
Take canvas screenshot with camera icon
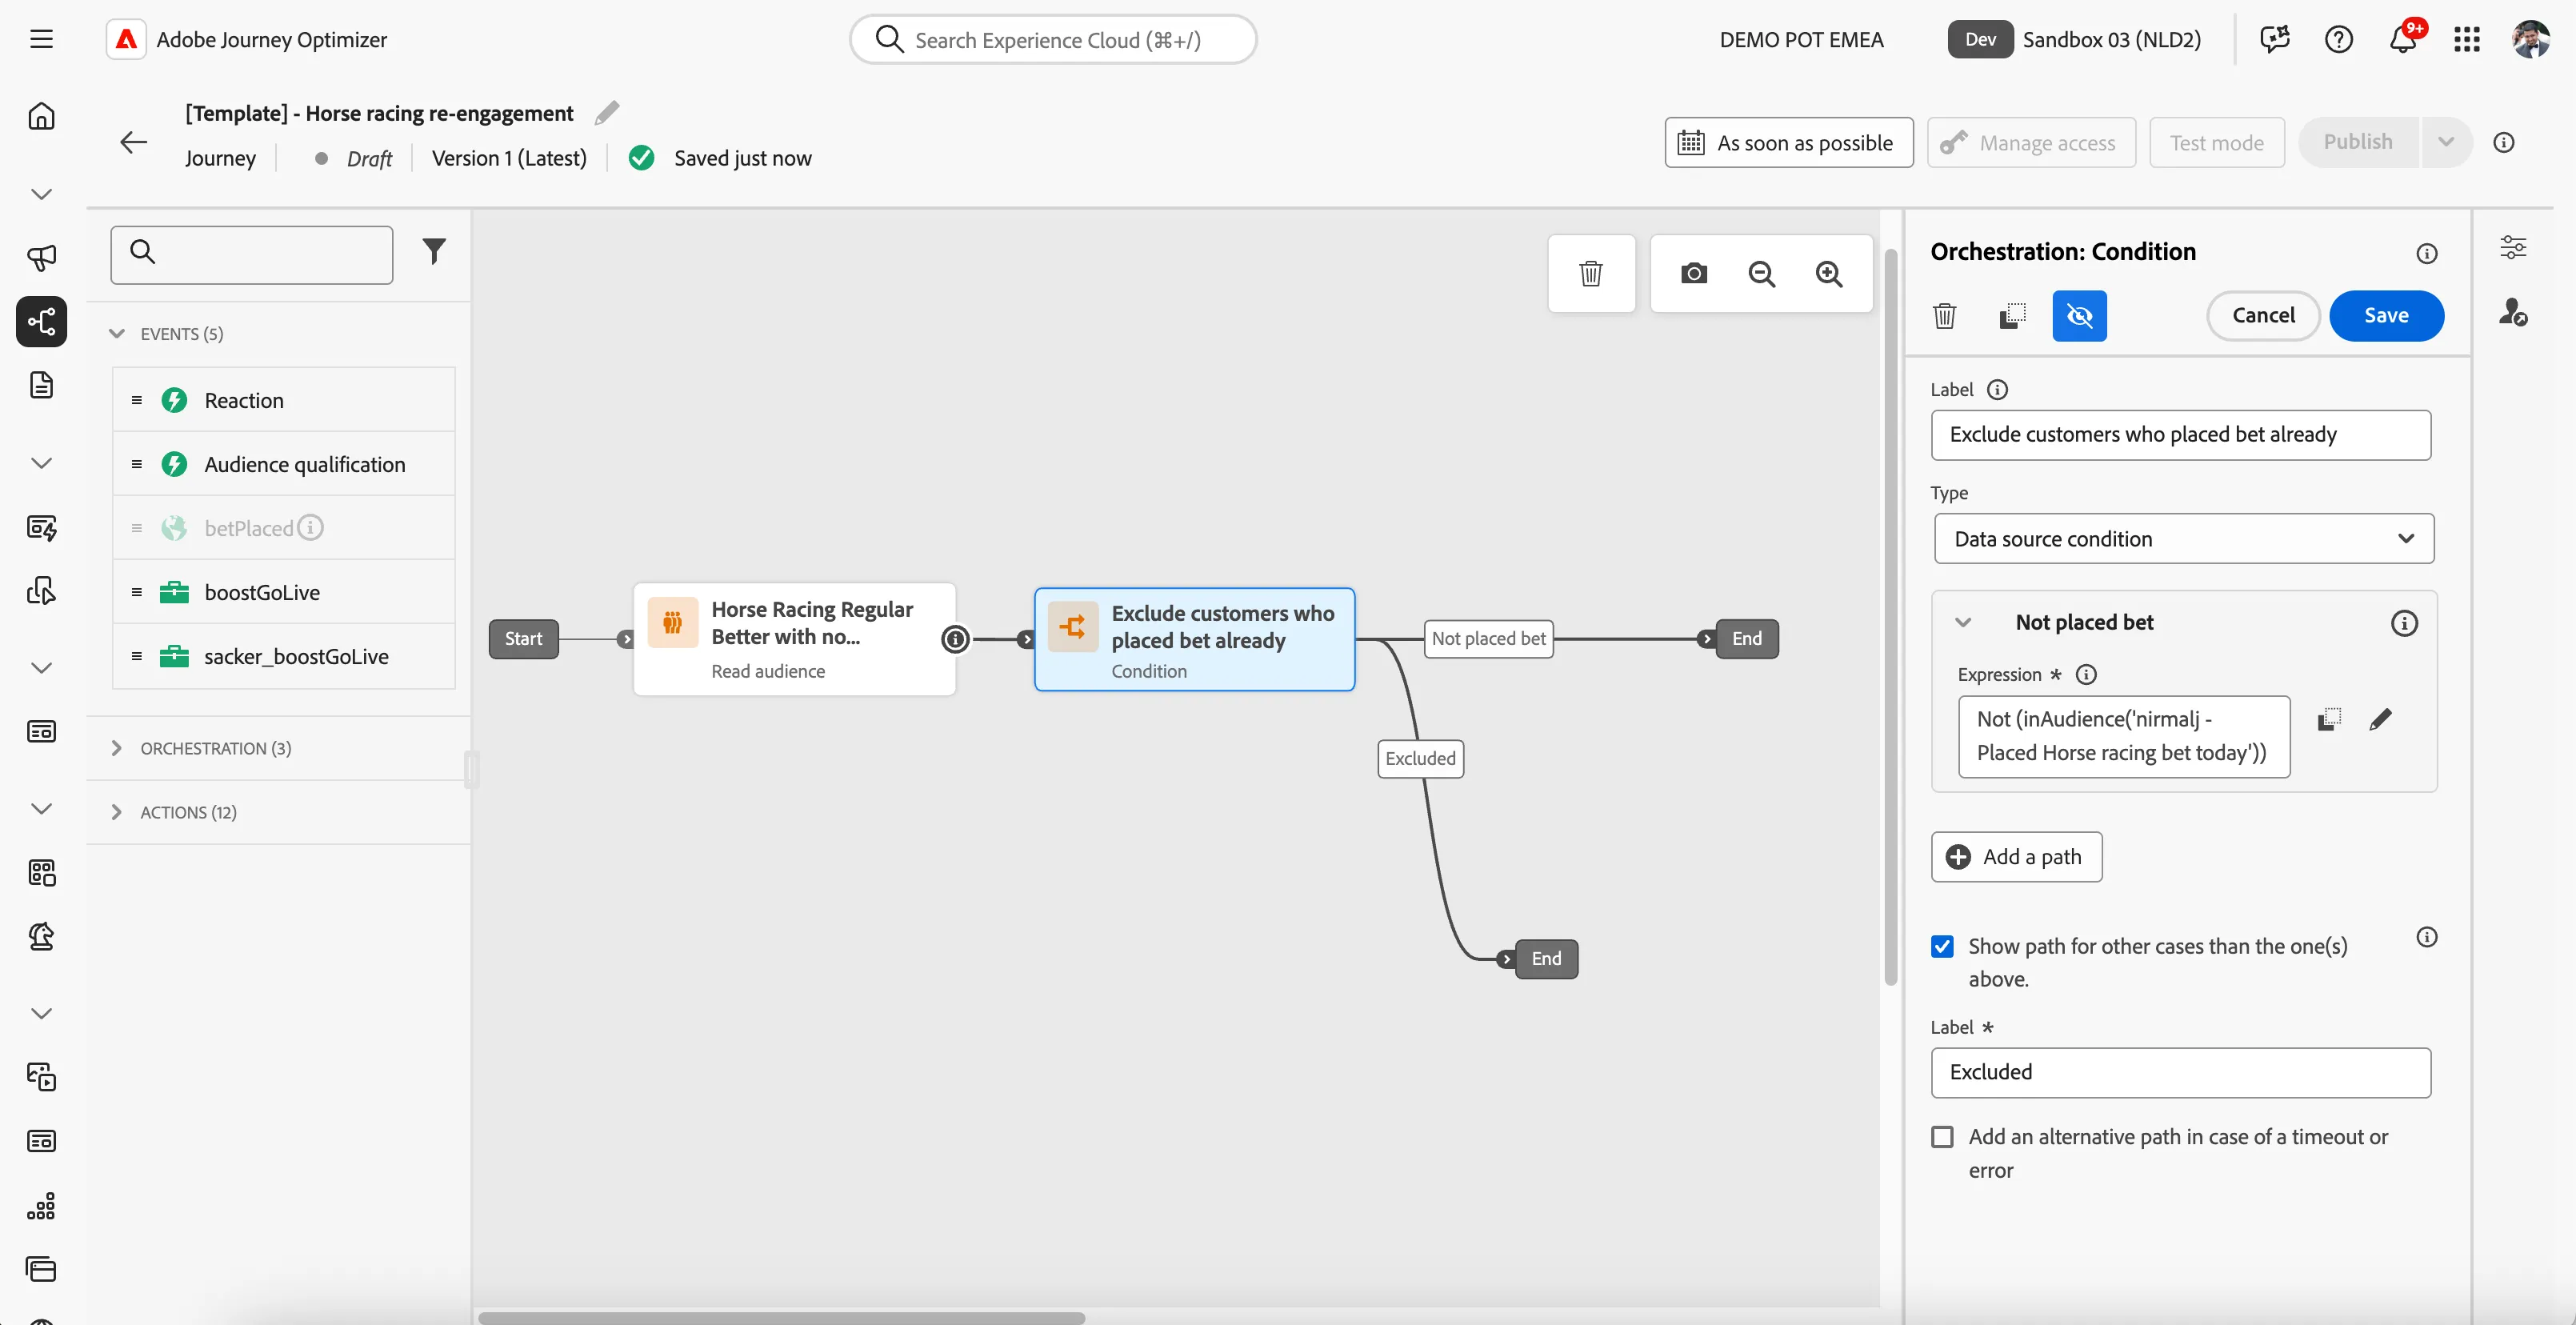point(1693,273)
